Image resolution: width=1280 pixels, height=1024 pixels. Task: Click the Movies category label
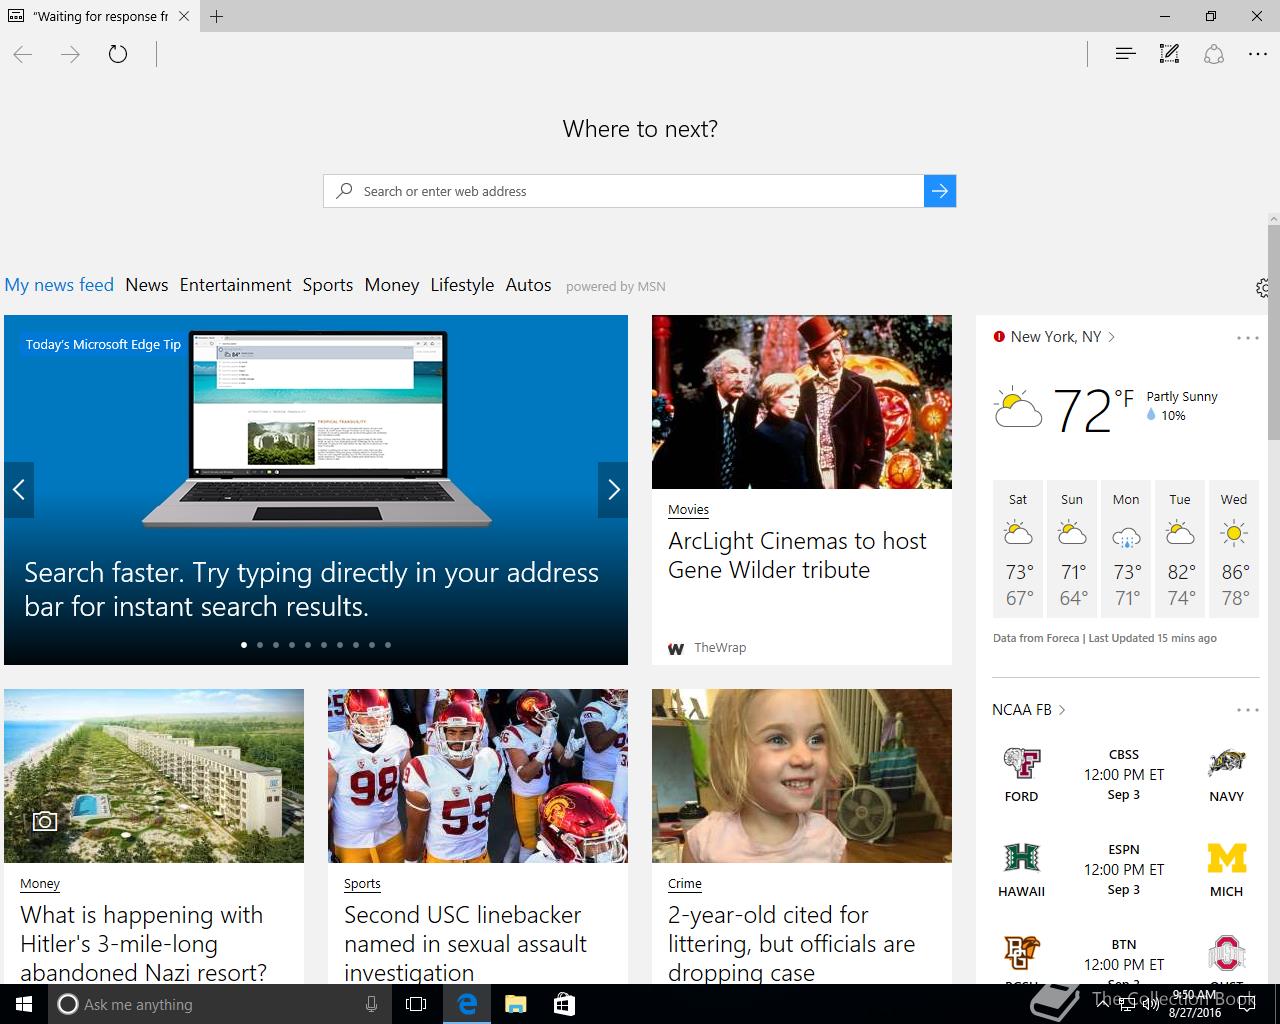tap(688, 510)
